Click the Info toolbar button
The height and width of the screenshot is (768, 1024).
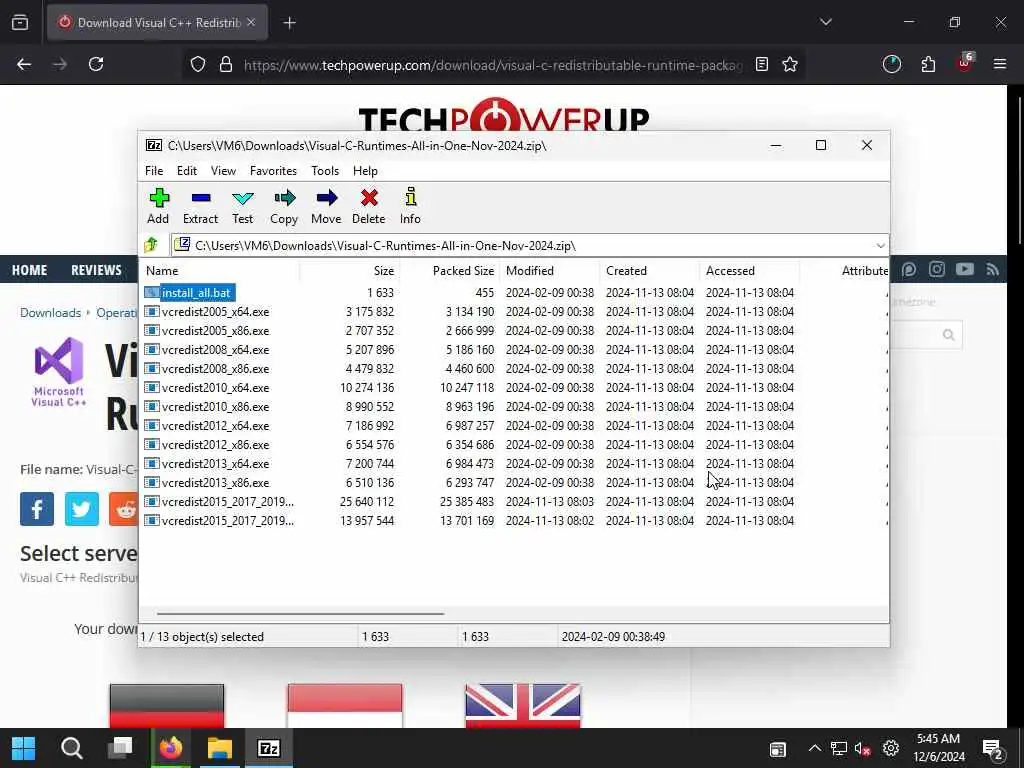point(410,206)
